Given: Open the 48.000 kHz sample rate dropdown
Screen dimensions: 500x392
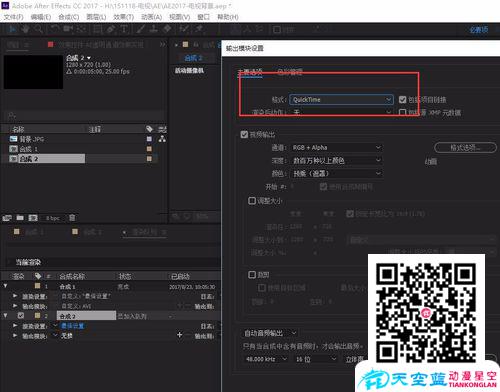Looking at the screenshot, I should coord(266,359).
